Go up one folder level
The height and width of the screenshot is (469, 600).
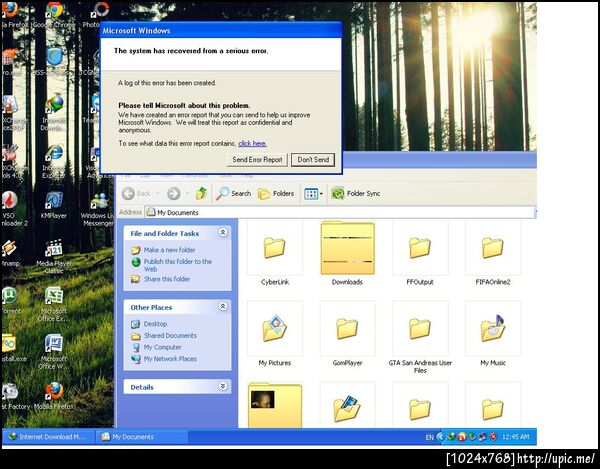pos(201,194)
